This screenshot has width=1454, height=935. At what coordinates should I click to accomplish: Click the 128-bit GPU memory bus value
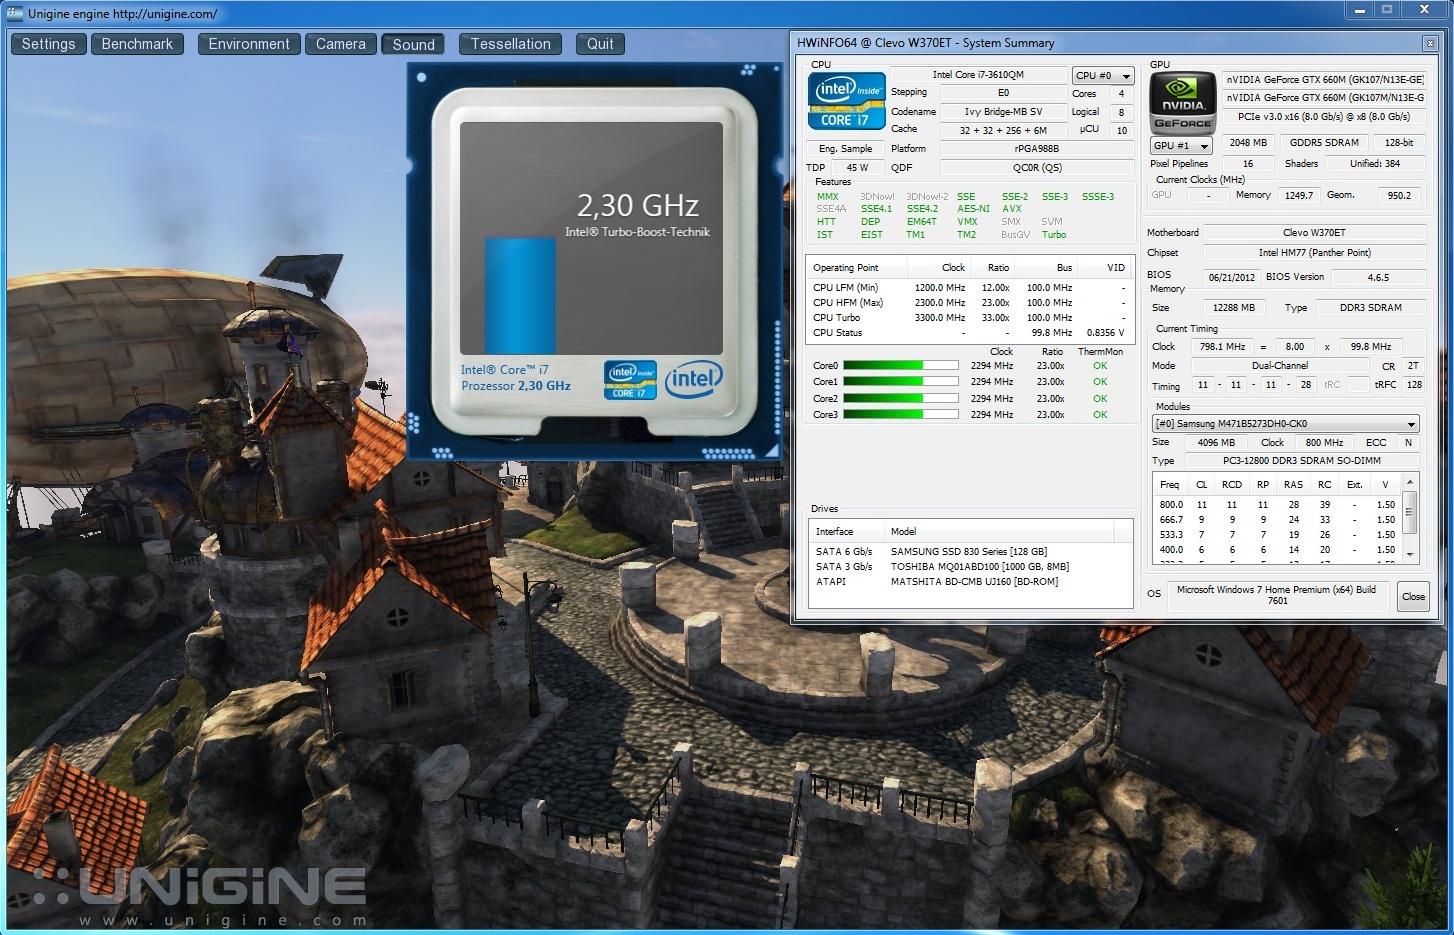coord(1399,143)
